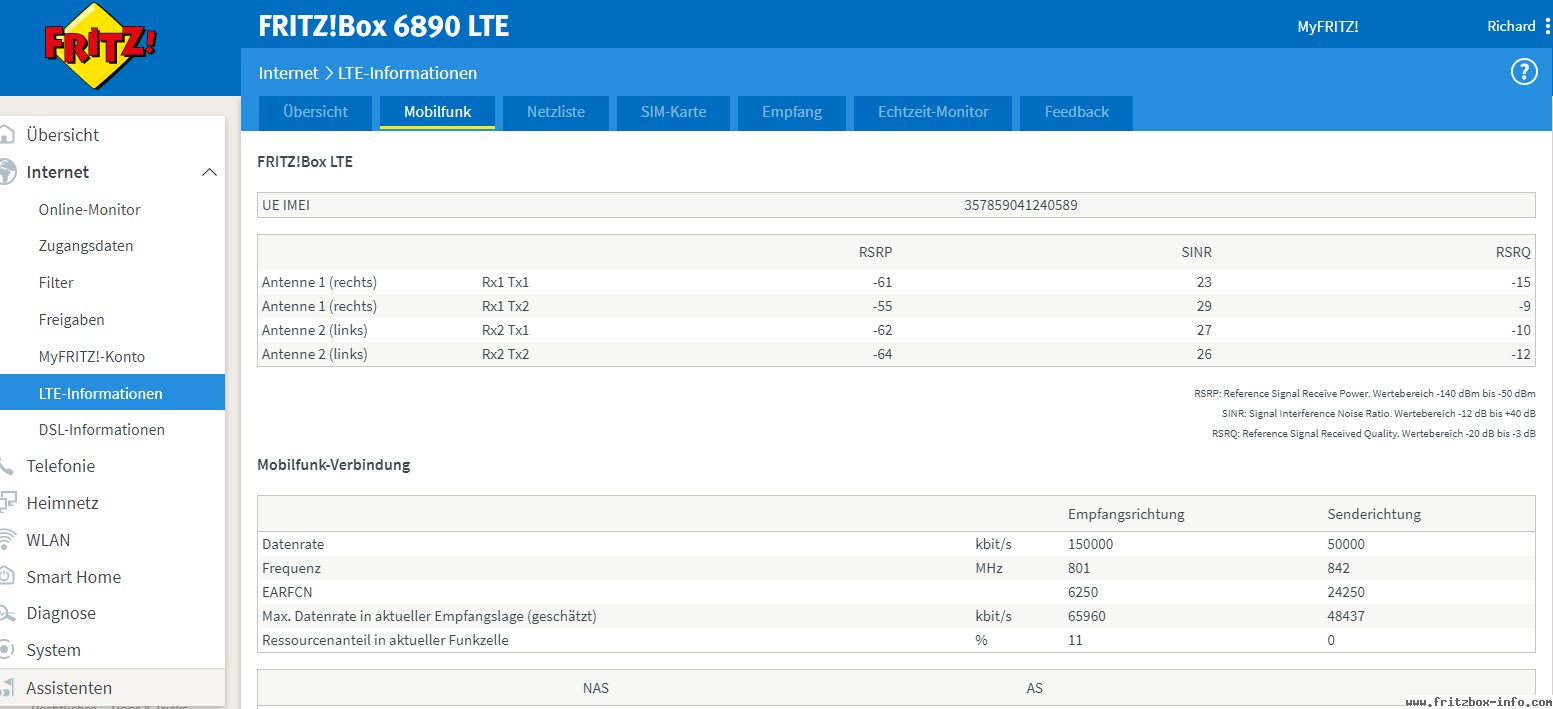
Task: Click the Assistenten icon in sidebar
Action: click(7, 688)
